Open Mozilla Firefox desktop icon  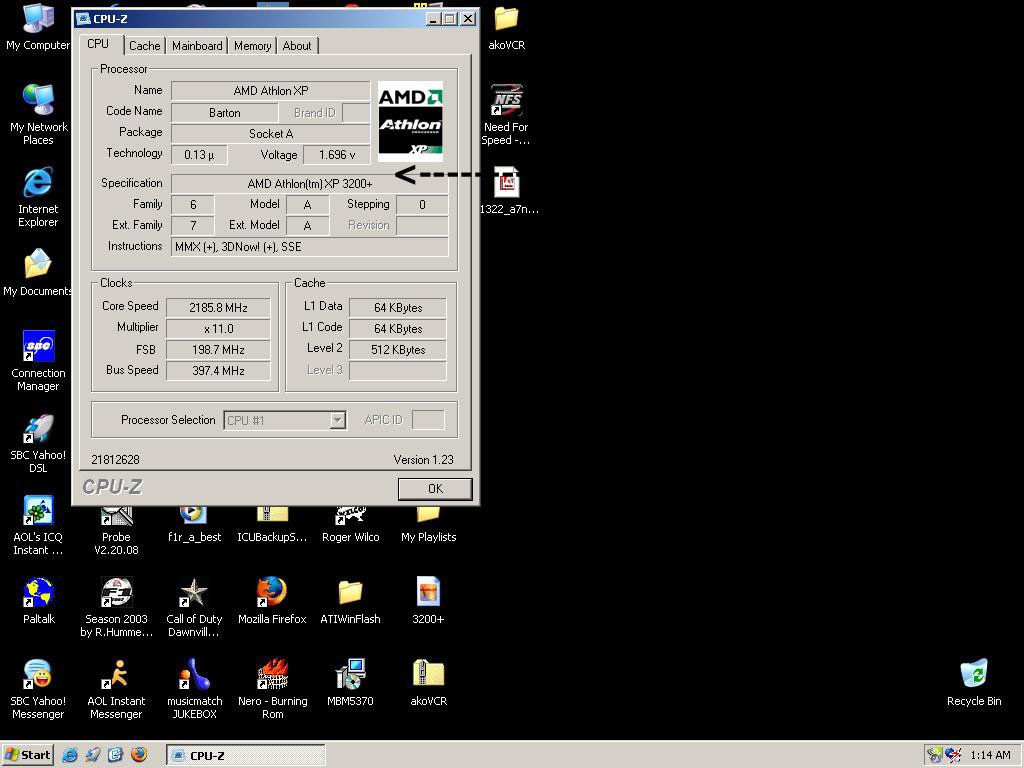pos(271,593)
